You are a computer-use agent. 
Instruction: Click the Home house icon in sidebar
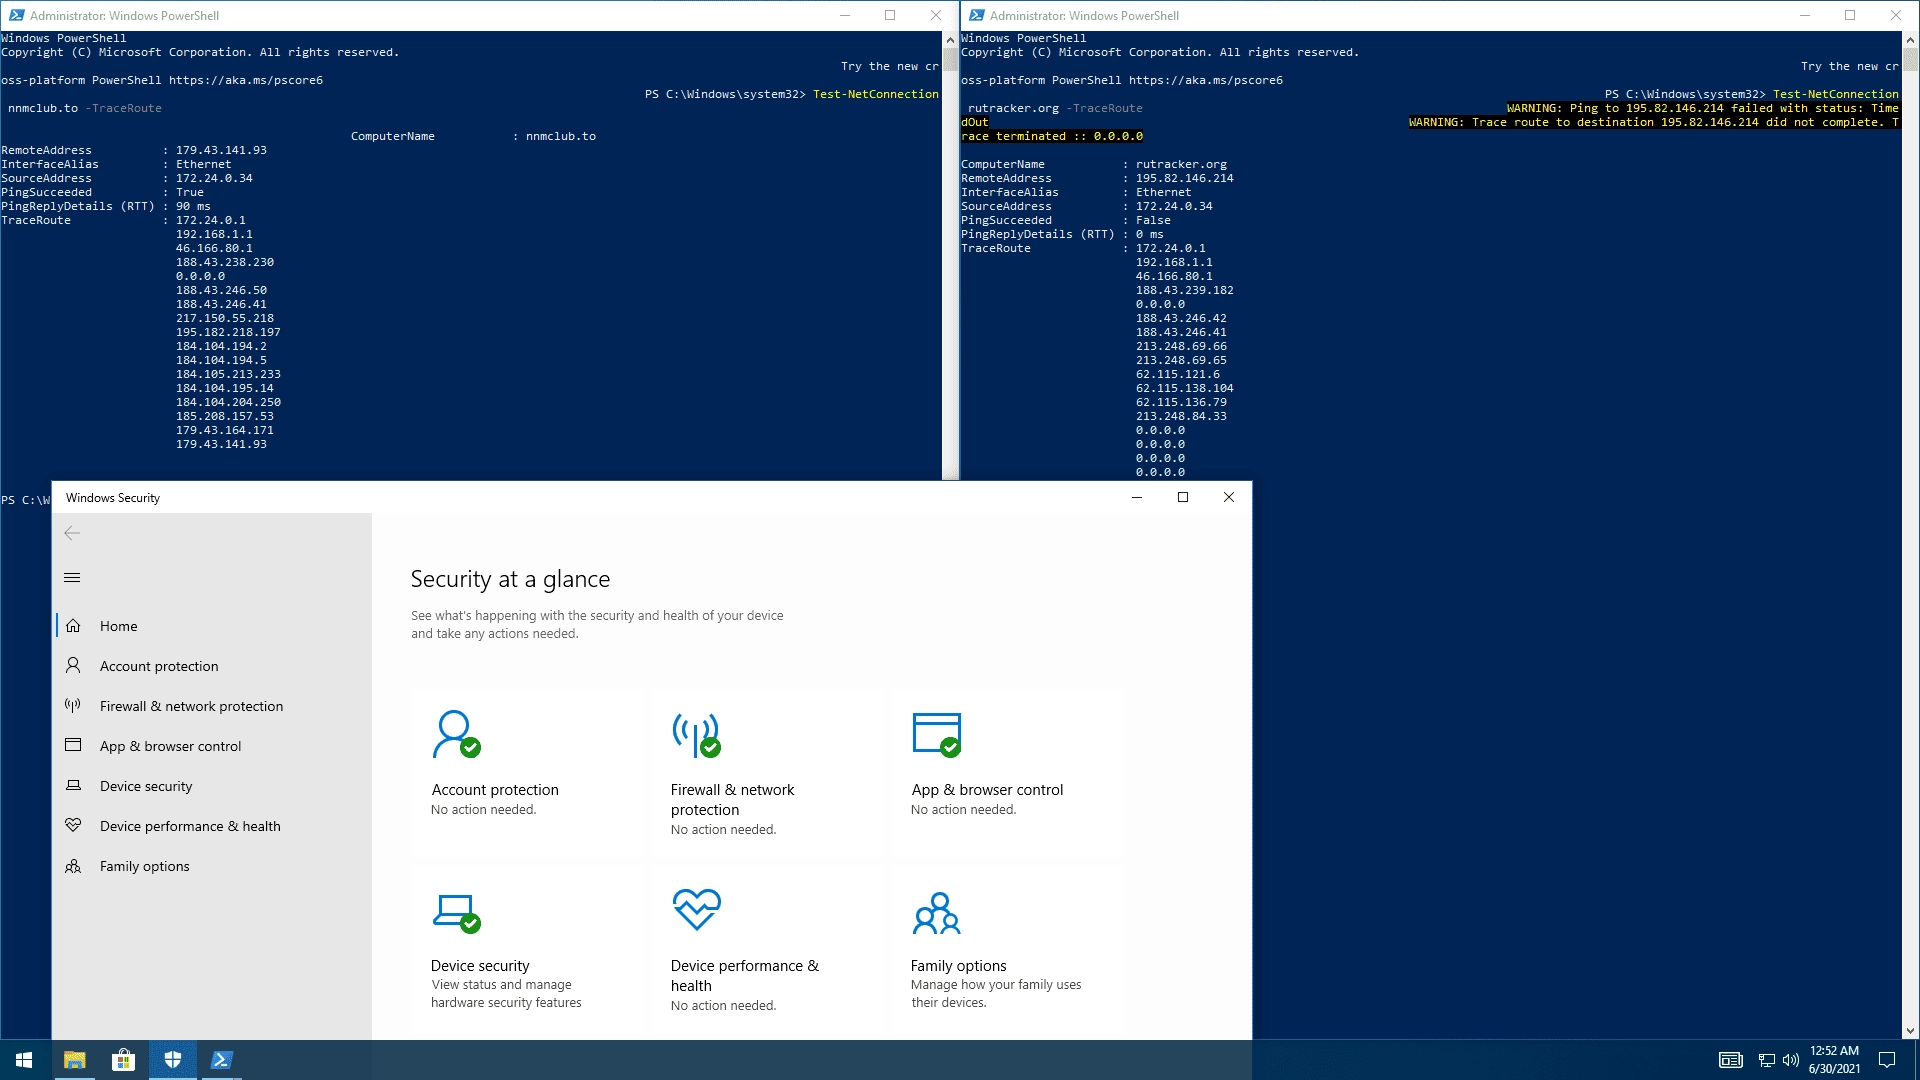pyautogui.click(x=73, y=626)
